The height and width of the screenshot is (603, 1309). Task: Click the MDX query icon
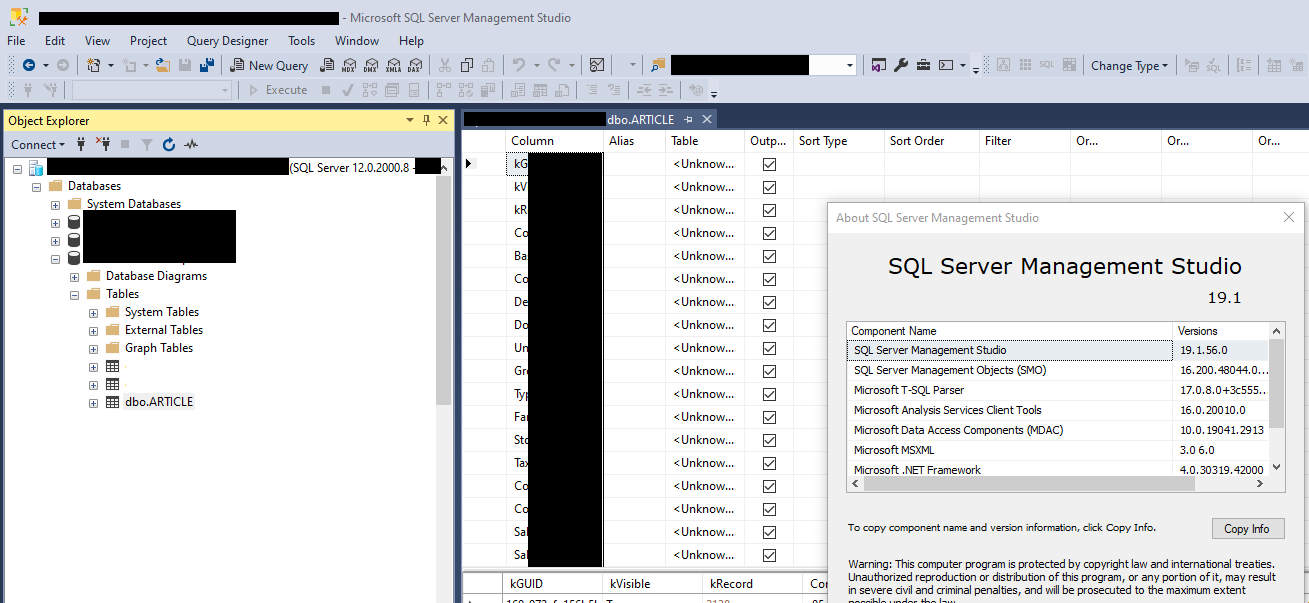(x=349, y=65)
